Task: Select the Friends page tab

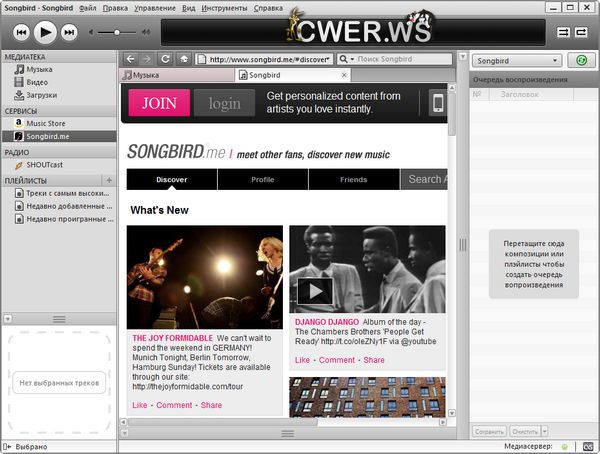Action: pos(354,180)
